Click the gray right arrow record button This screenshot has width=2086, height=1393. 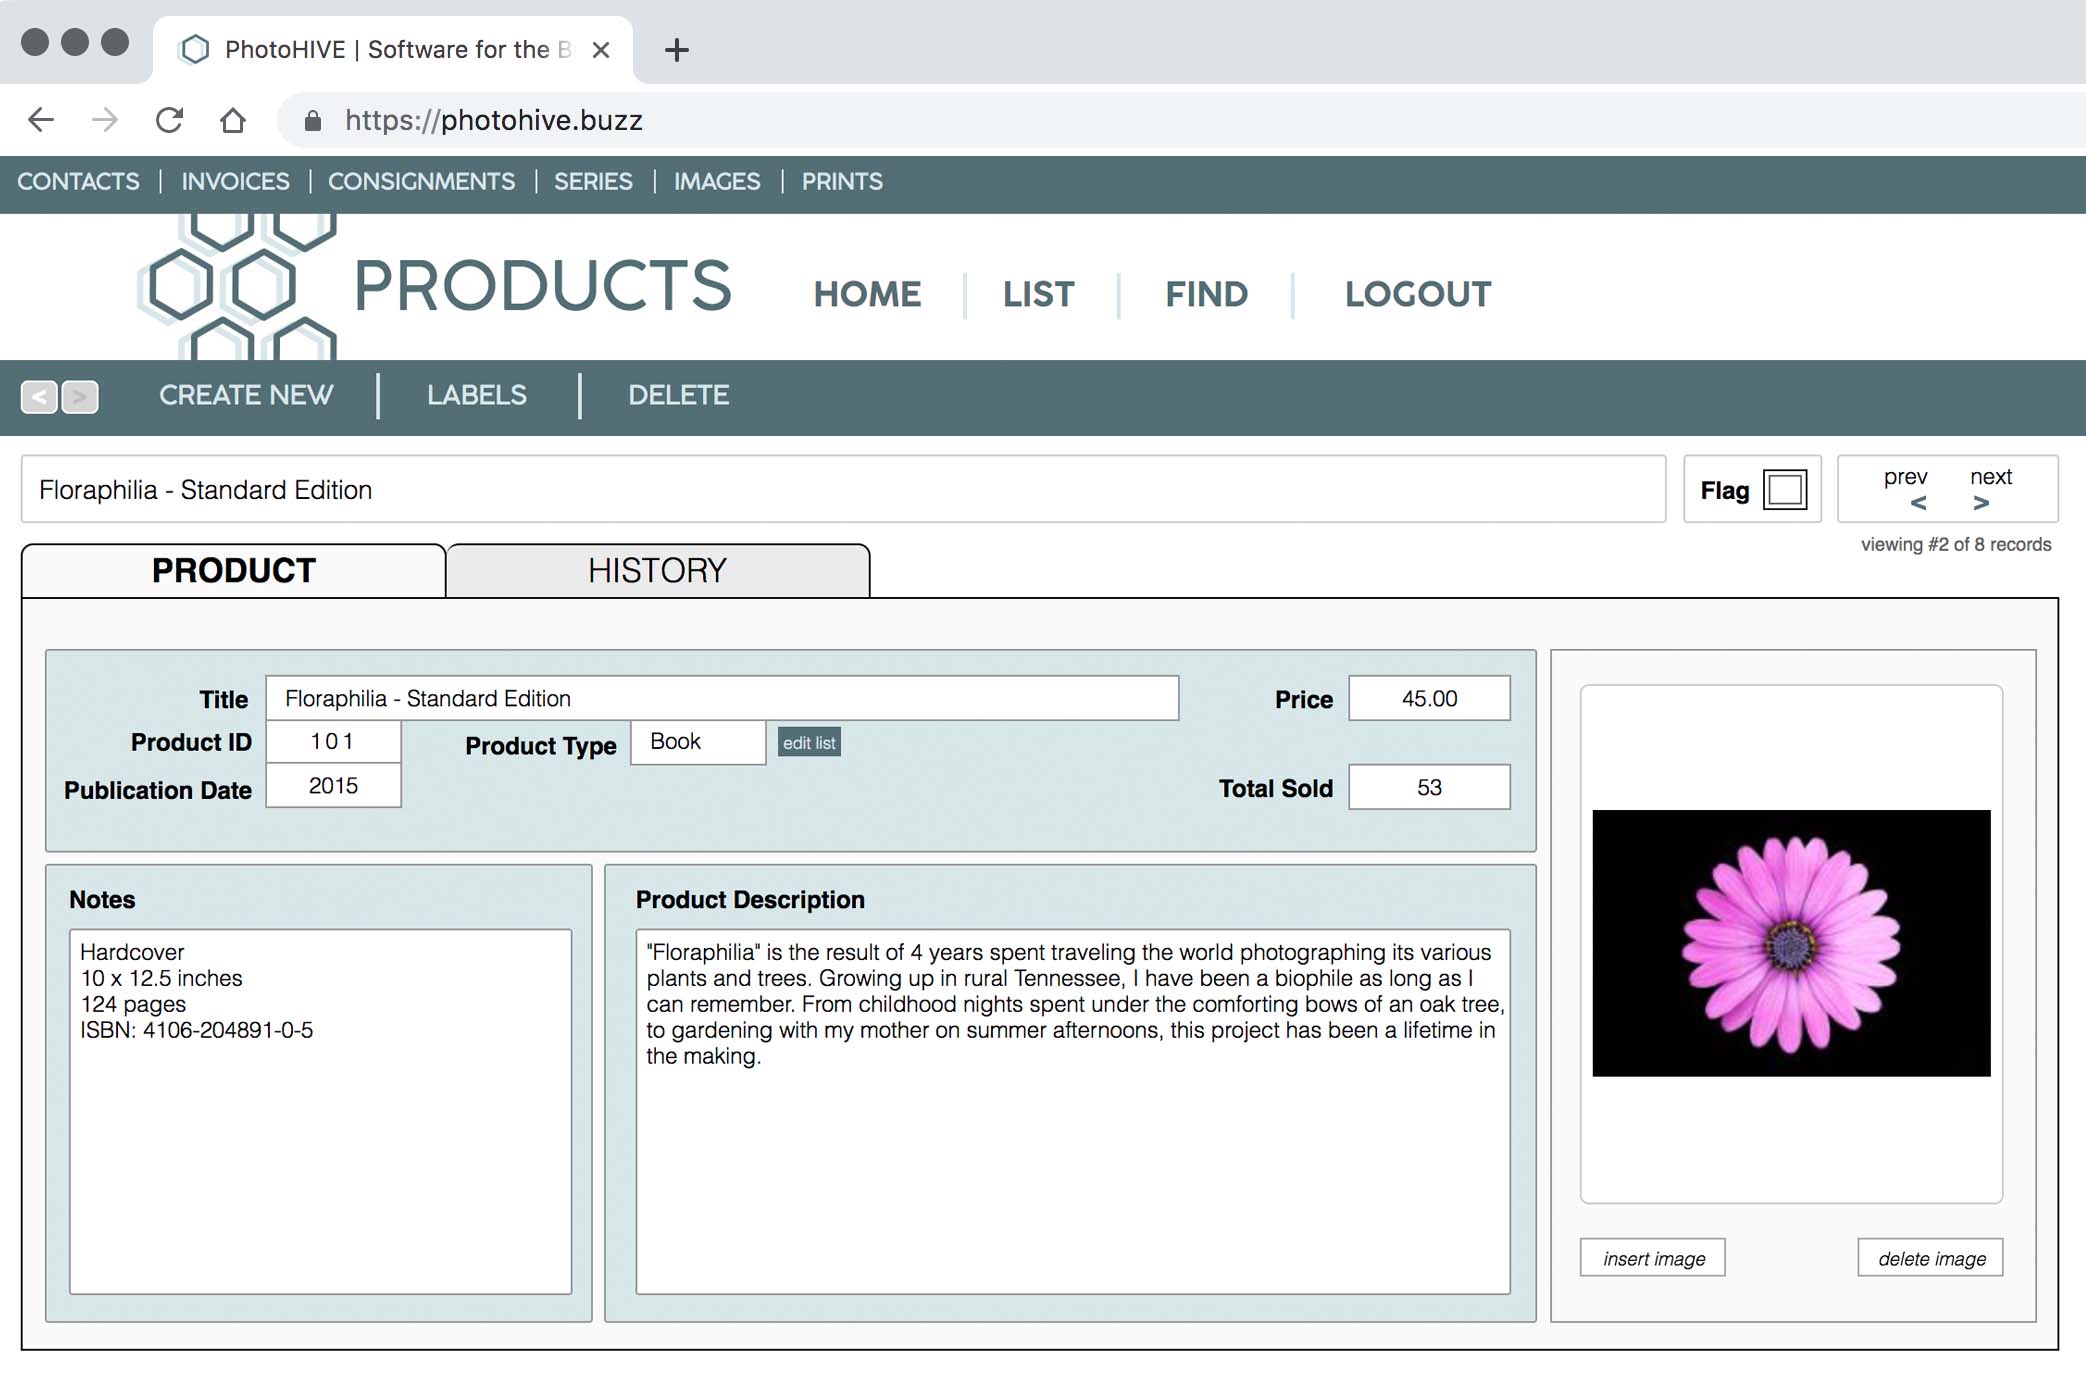(x=80, y=397)
